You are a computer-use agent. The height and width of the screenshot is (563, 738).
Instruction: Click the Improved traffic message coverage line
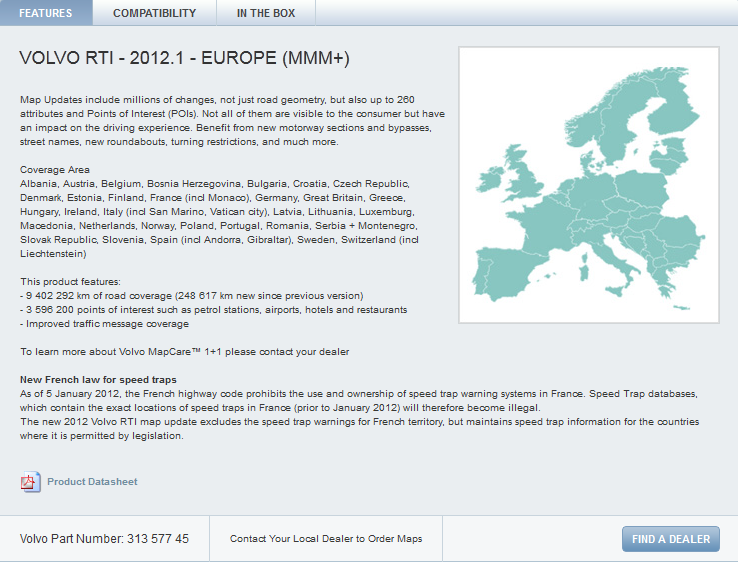coord(104,324)
